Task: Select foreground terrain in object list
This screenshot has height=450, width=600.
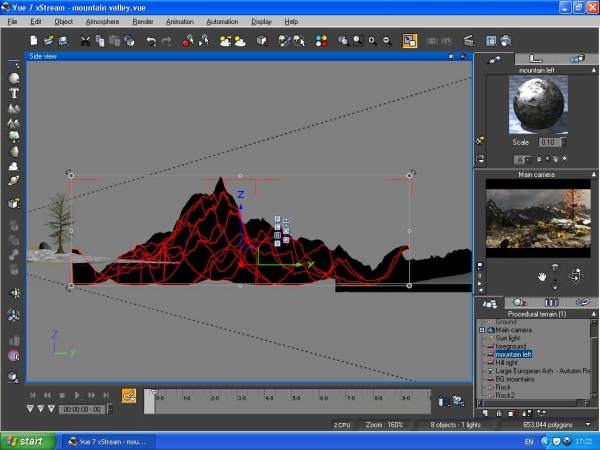Action: pyautogui.click(x=510, y=346)
